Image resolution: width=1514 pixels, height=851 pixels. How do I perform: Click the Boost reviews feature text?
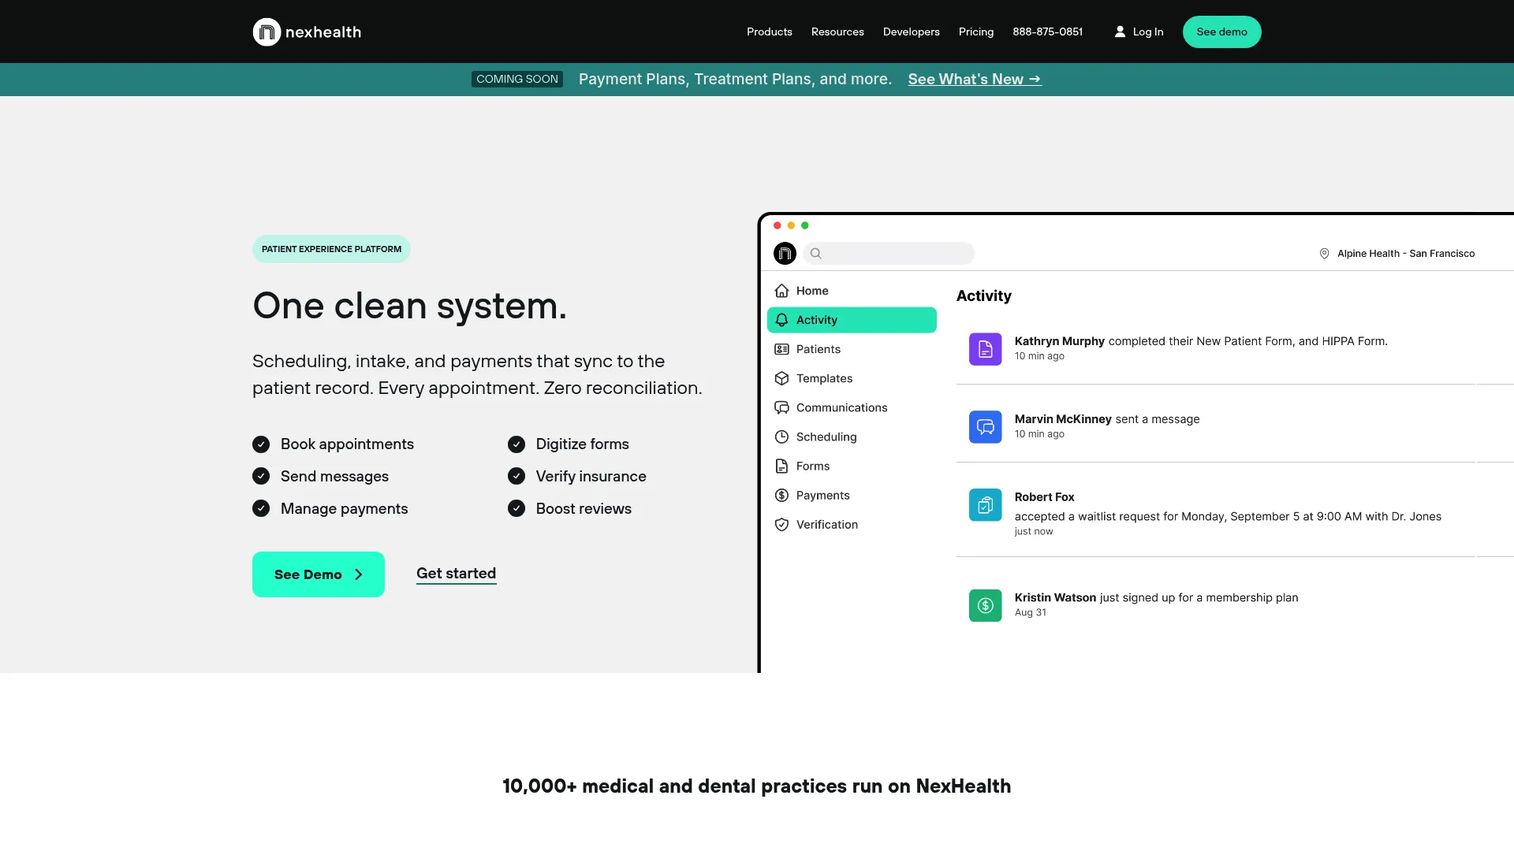click(583, 509)
